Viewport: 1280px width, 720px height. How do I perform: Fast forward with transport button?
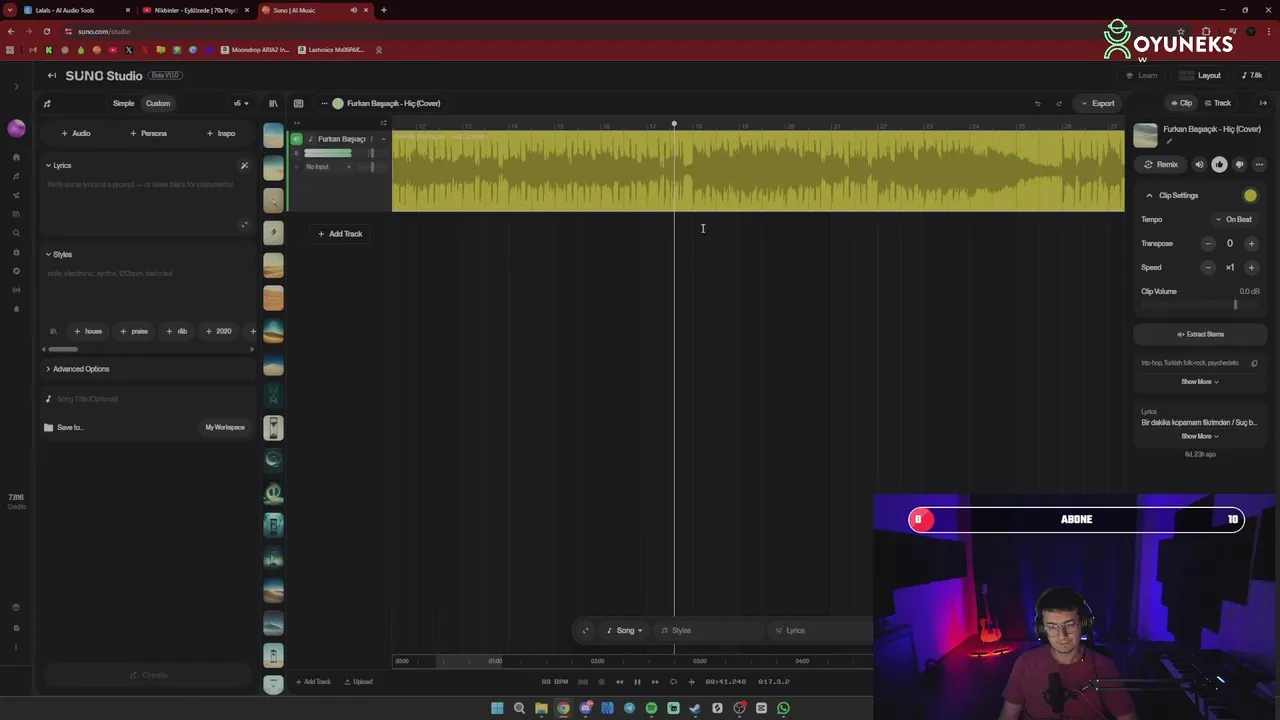click(655, 682)
